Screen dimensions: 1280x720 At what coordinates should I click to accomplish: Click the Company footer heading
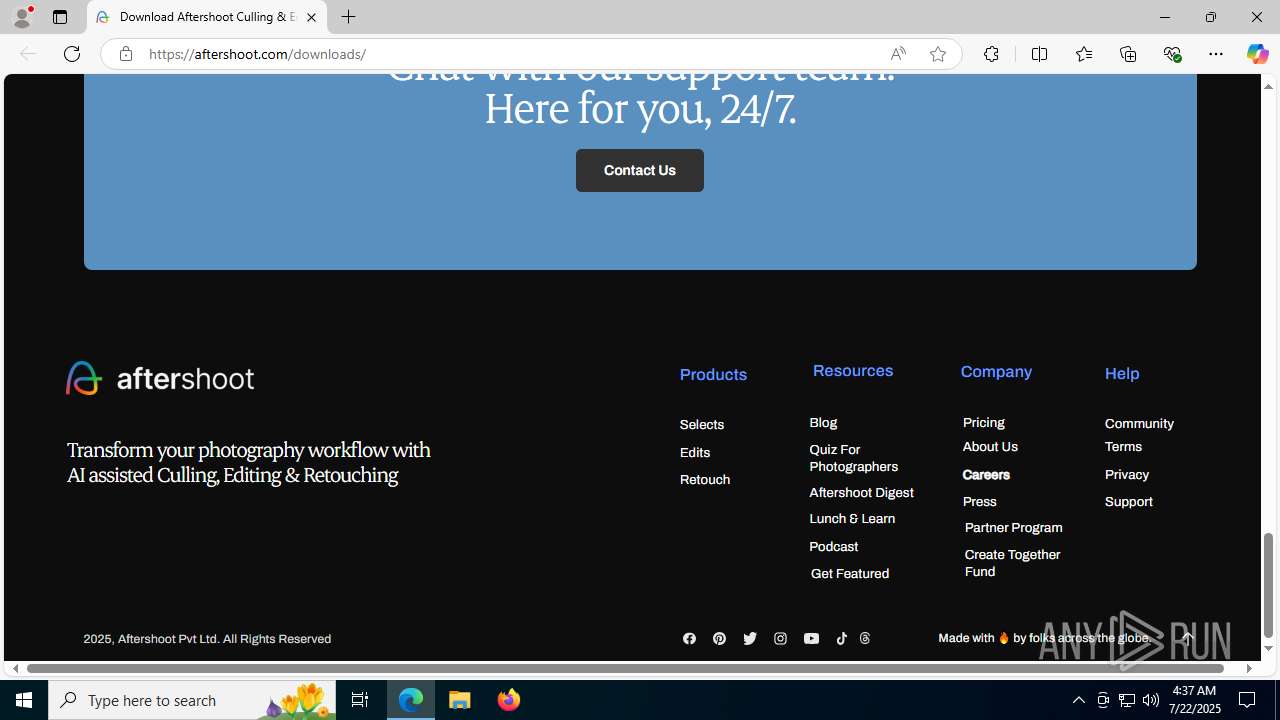tap(996, 372)
